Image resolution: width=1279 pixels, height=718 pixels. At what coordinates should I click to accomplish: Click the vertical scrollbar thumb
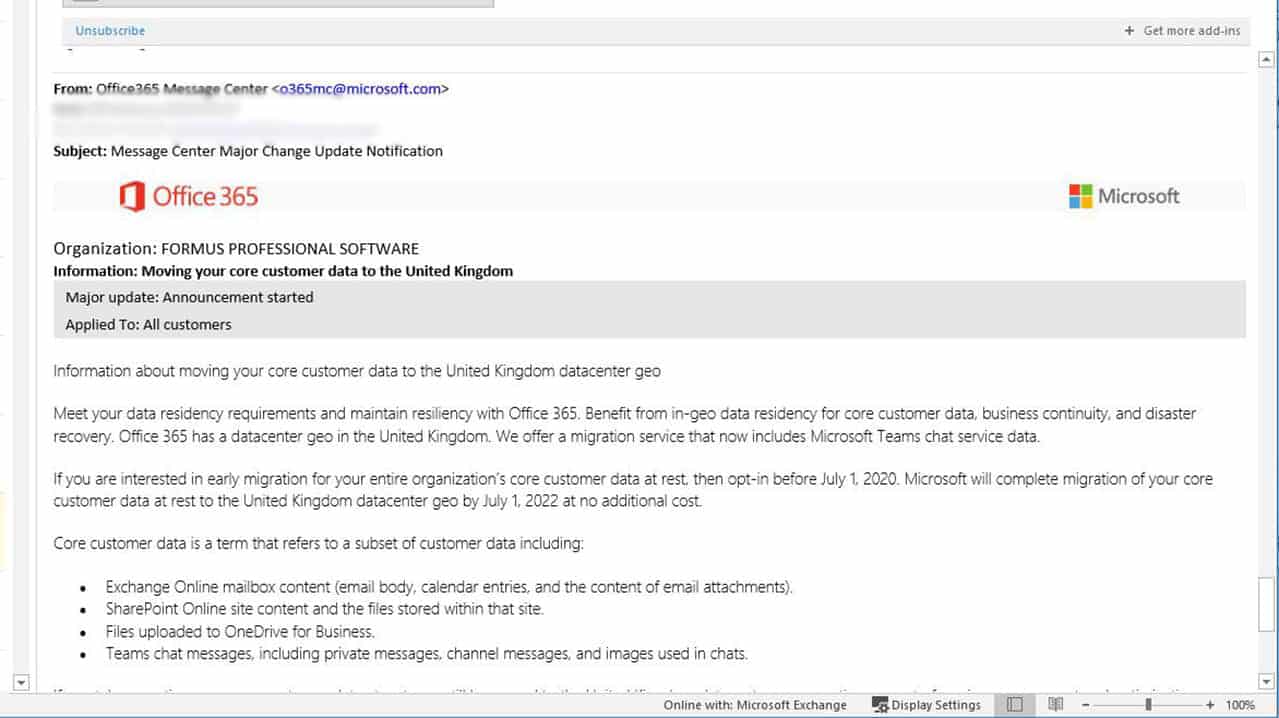[1266, 604]
